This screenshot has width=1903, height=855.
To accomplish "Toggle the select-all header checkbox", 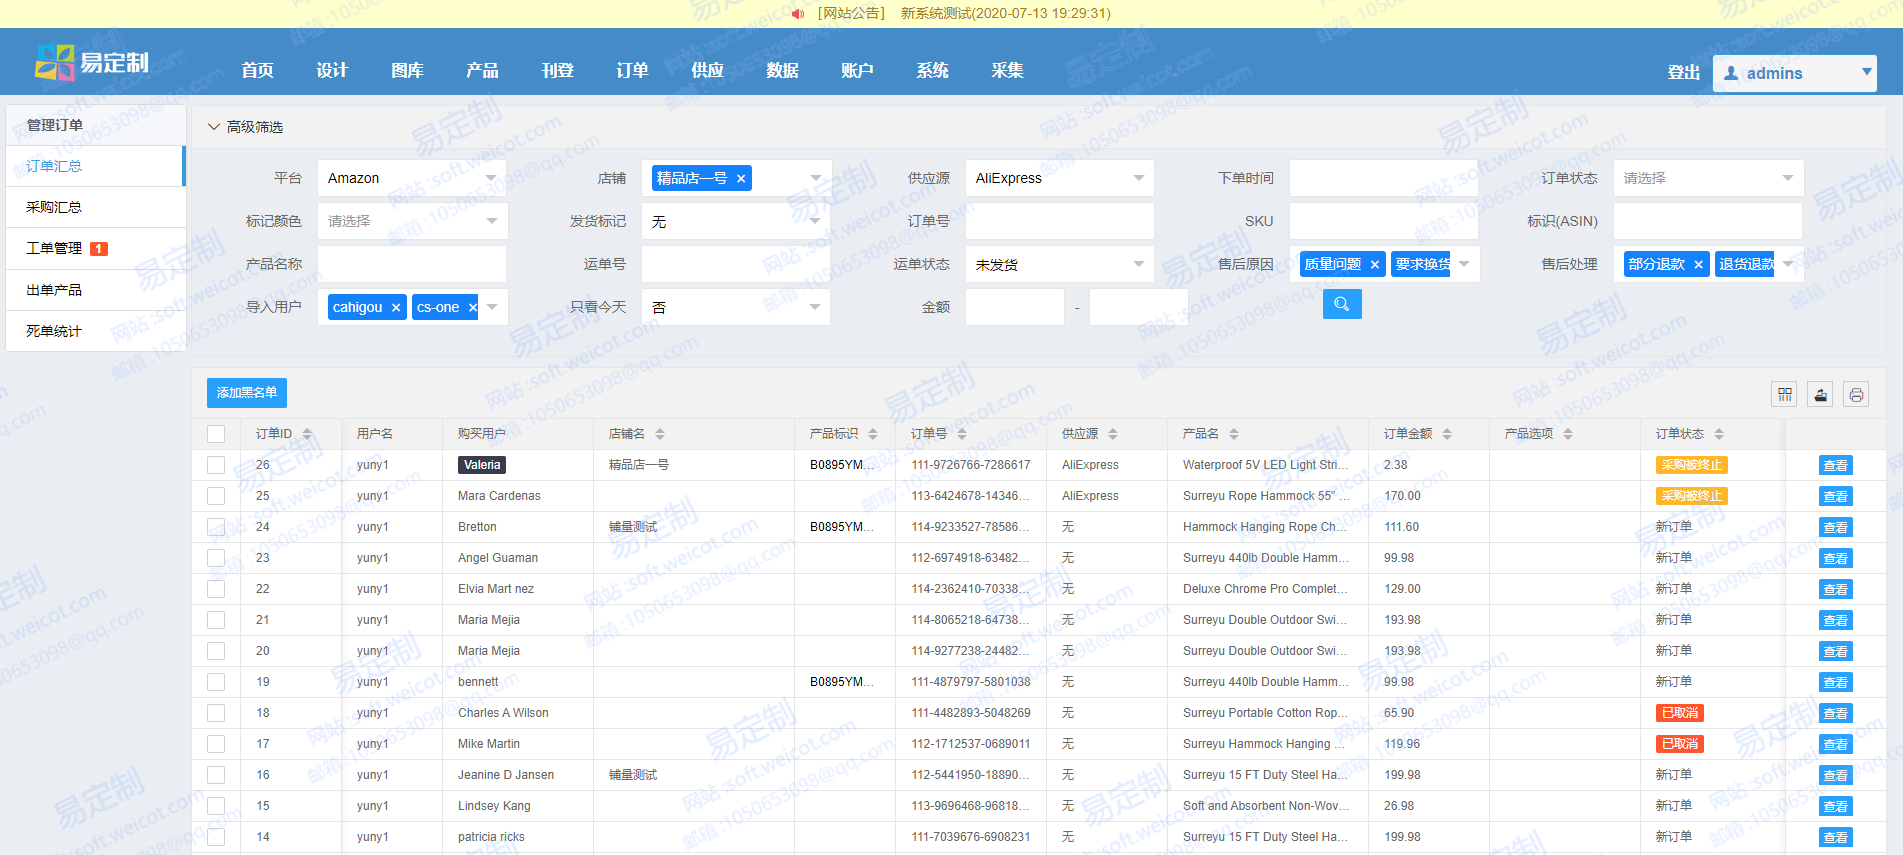I will (x=216, y=434).
